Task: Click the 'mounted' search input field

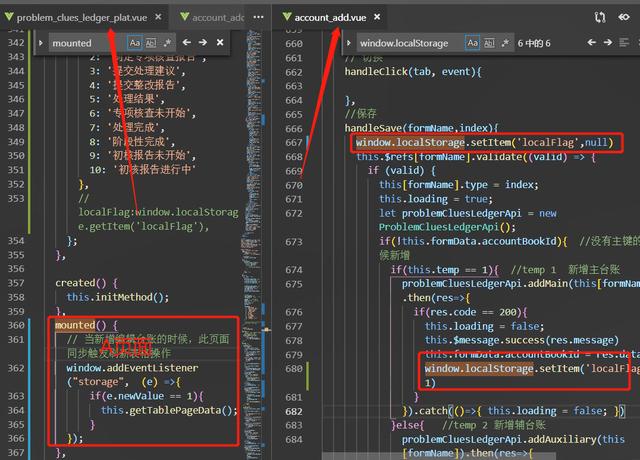Action: tap(88, 43)
